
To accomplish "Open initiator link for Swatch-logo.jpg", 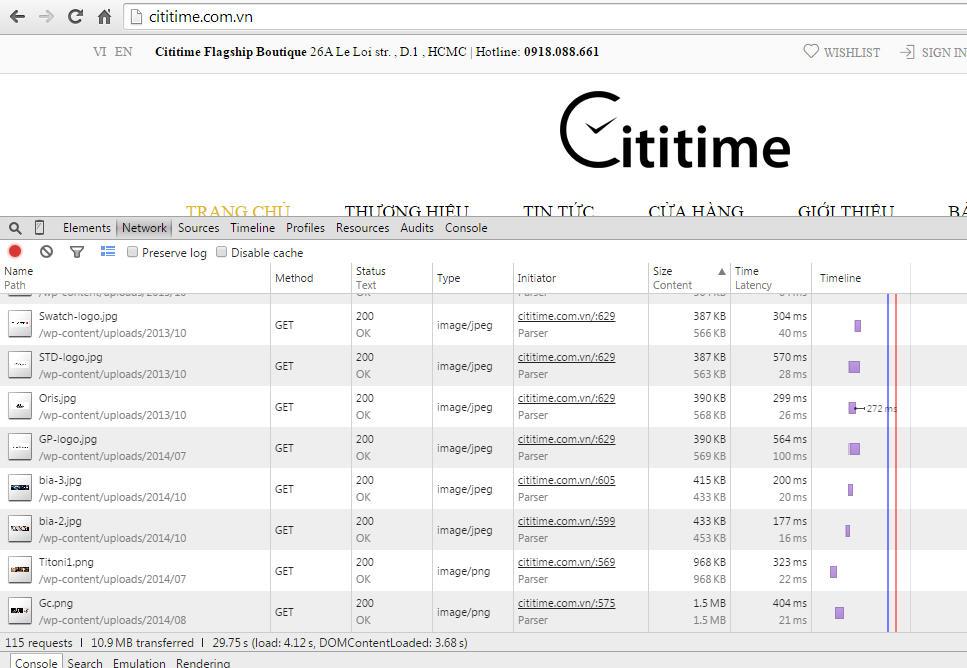I will coord(566,316).
